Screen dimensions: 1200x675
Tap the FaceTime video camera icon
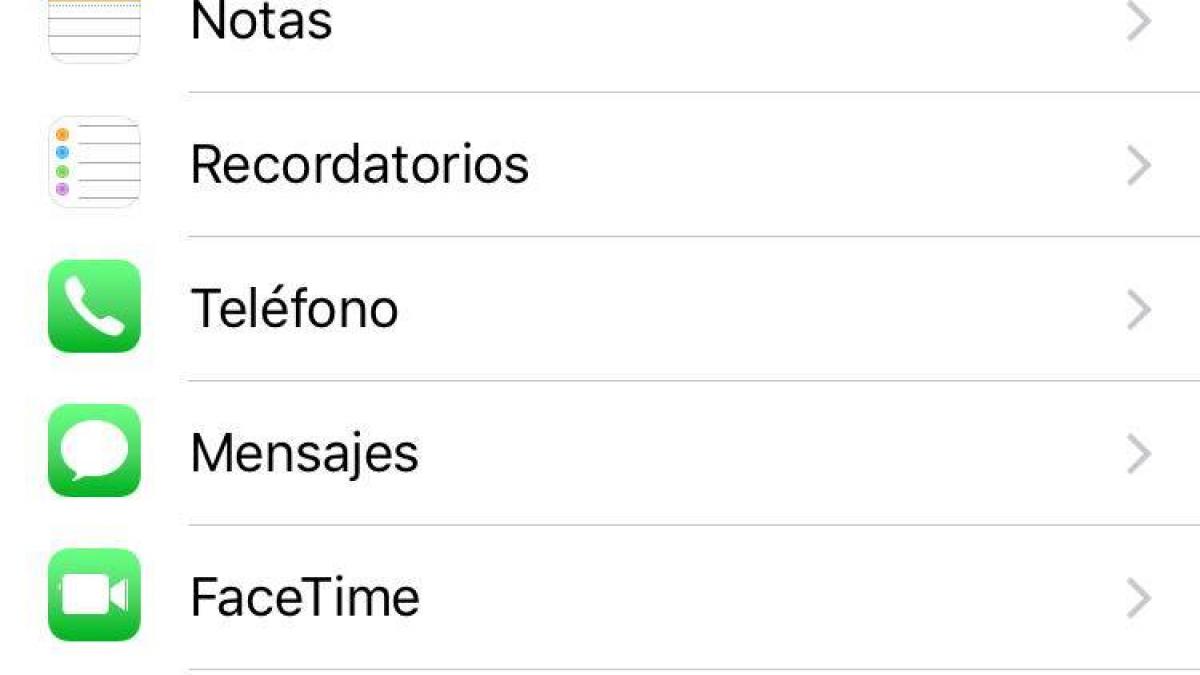[x=94, y=595]
